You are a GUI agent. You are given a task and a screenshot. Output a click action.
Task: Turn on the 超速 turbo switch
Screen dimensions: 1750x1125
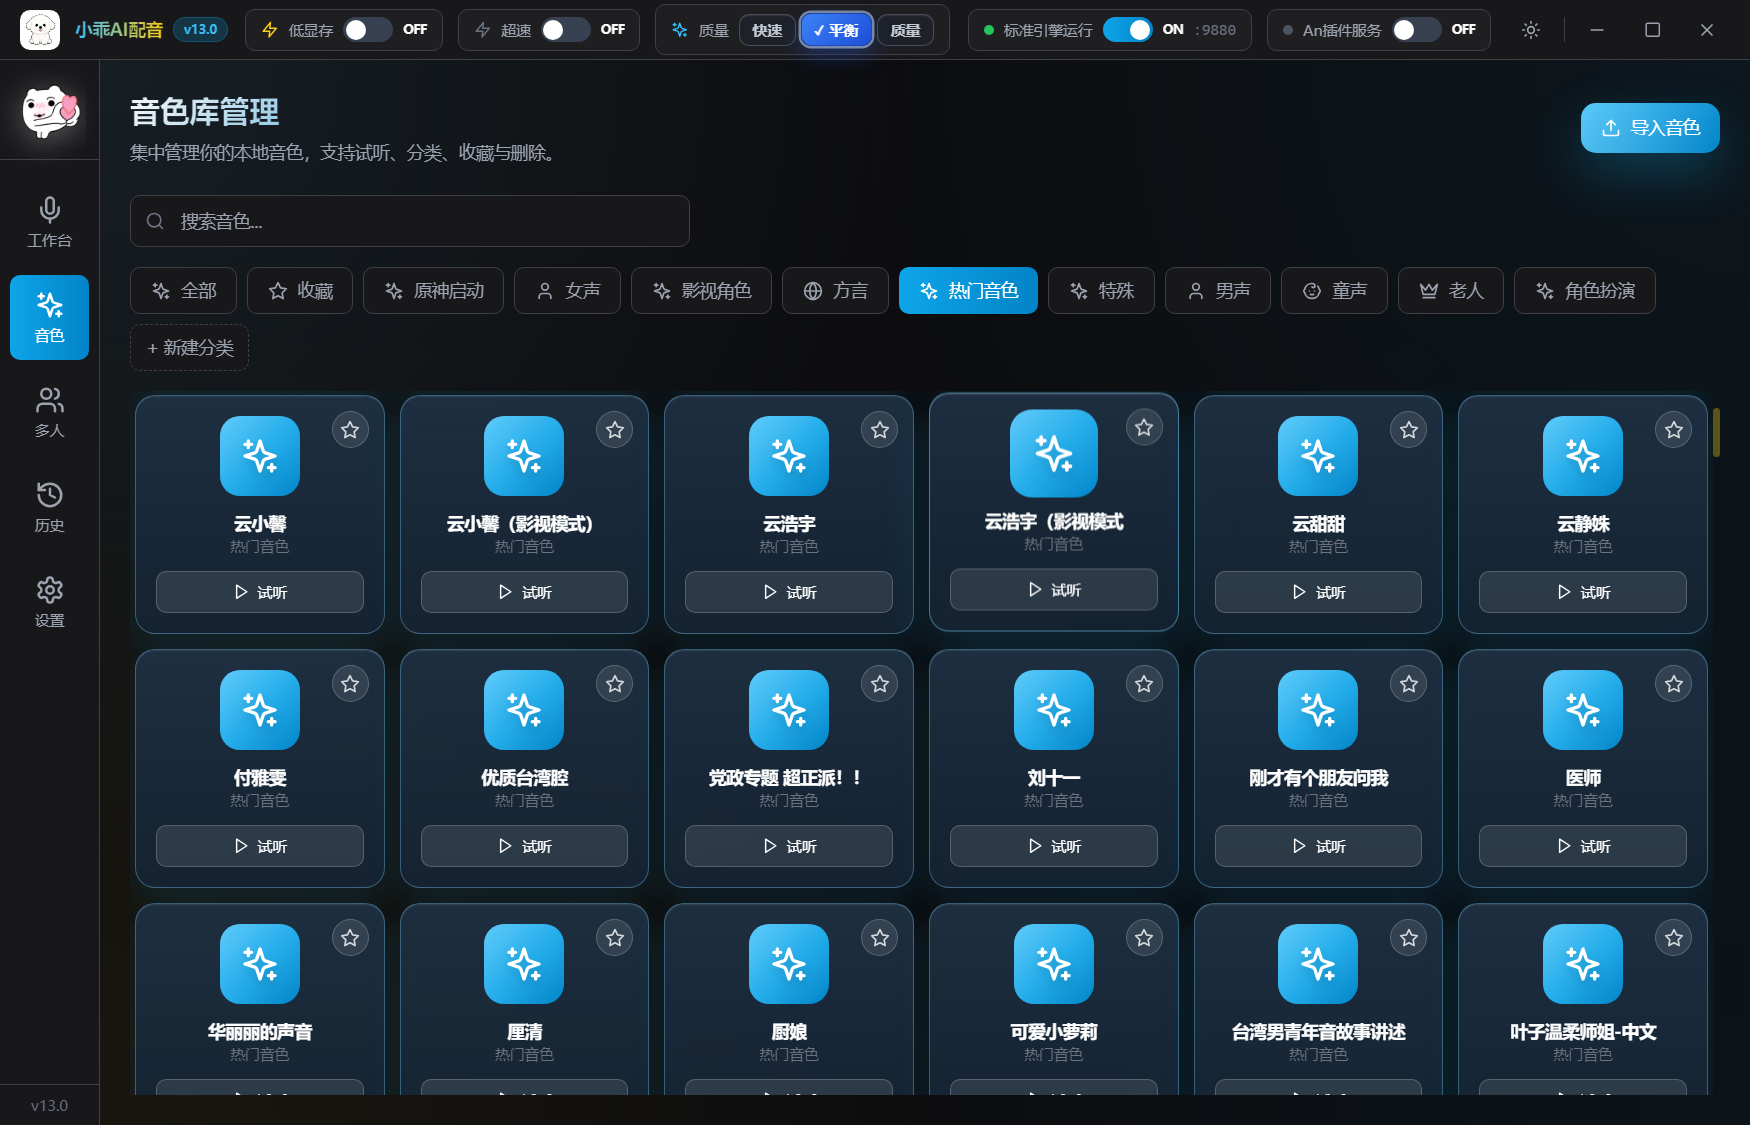(x=565, y=30)
